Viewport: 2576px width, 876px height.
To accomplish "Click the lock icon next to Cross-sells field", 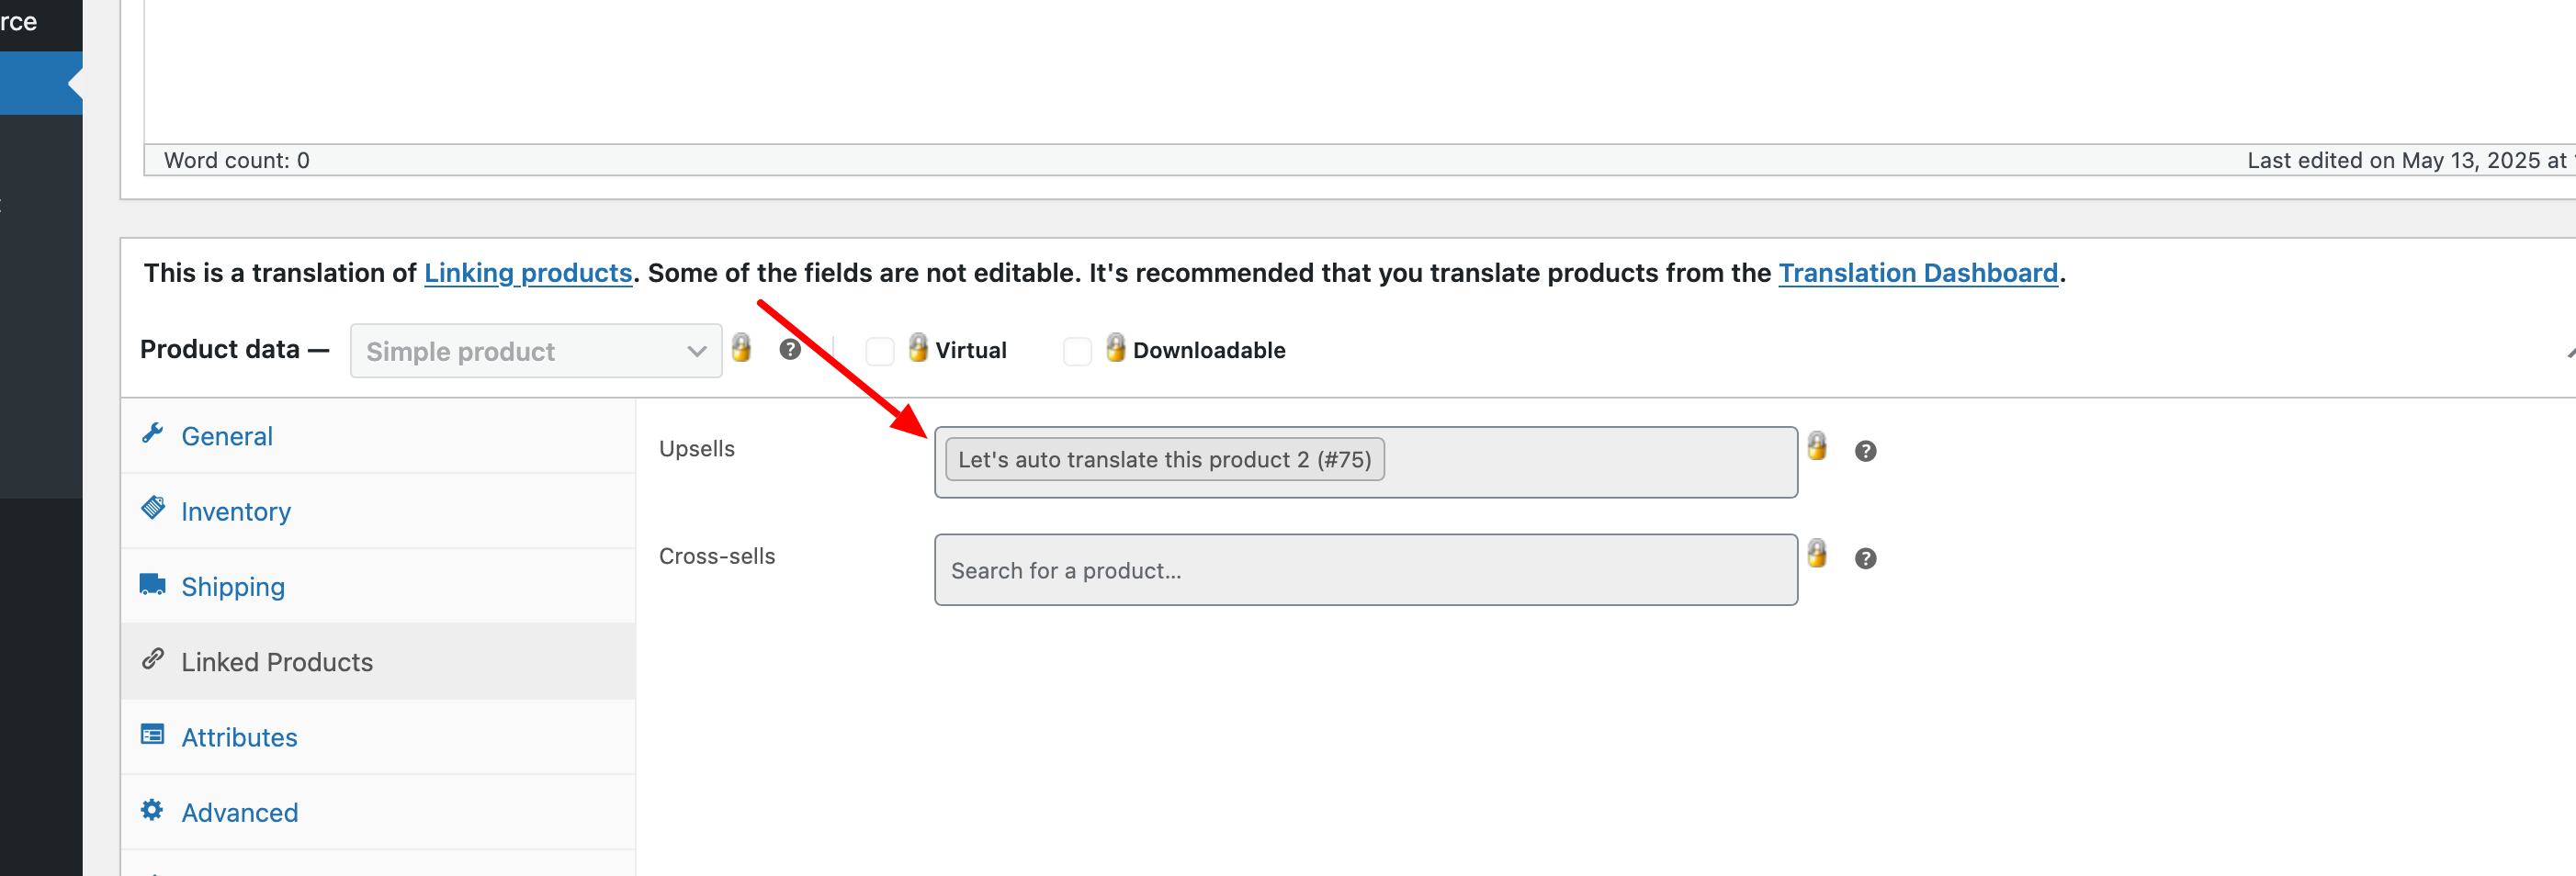I will (x=1817, y=553).
